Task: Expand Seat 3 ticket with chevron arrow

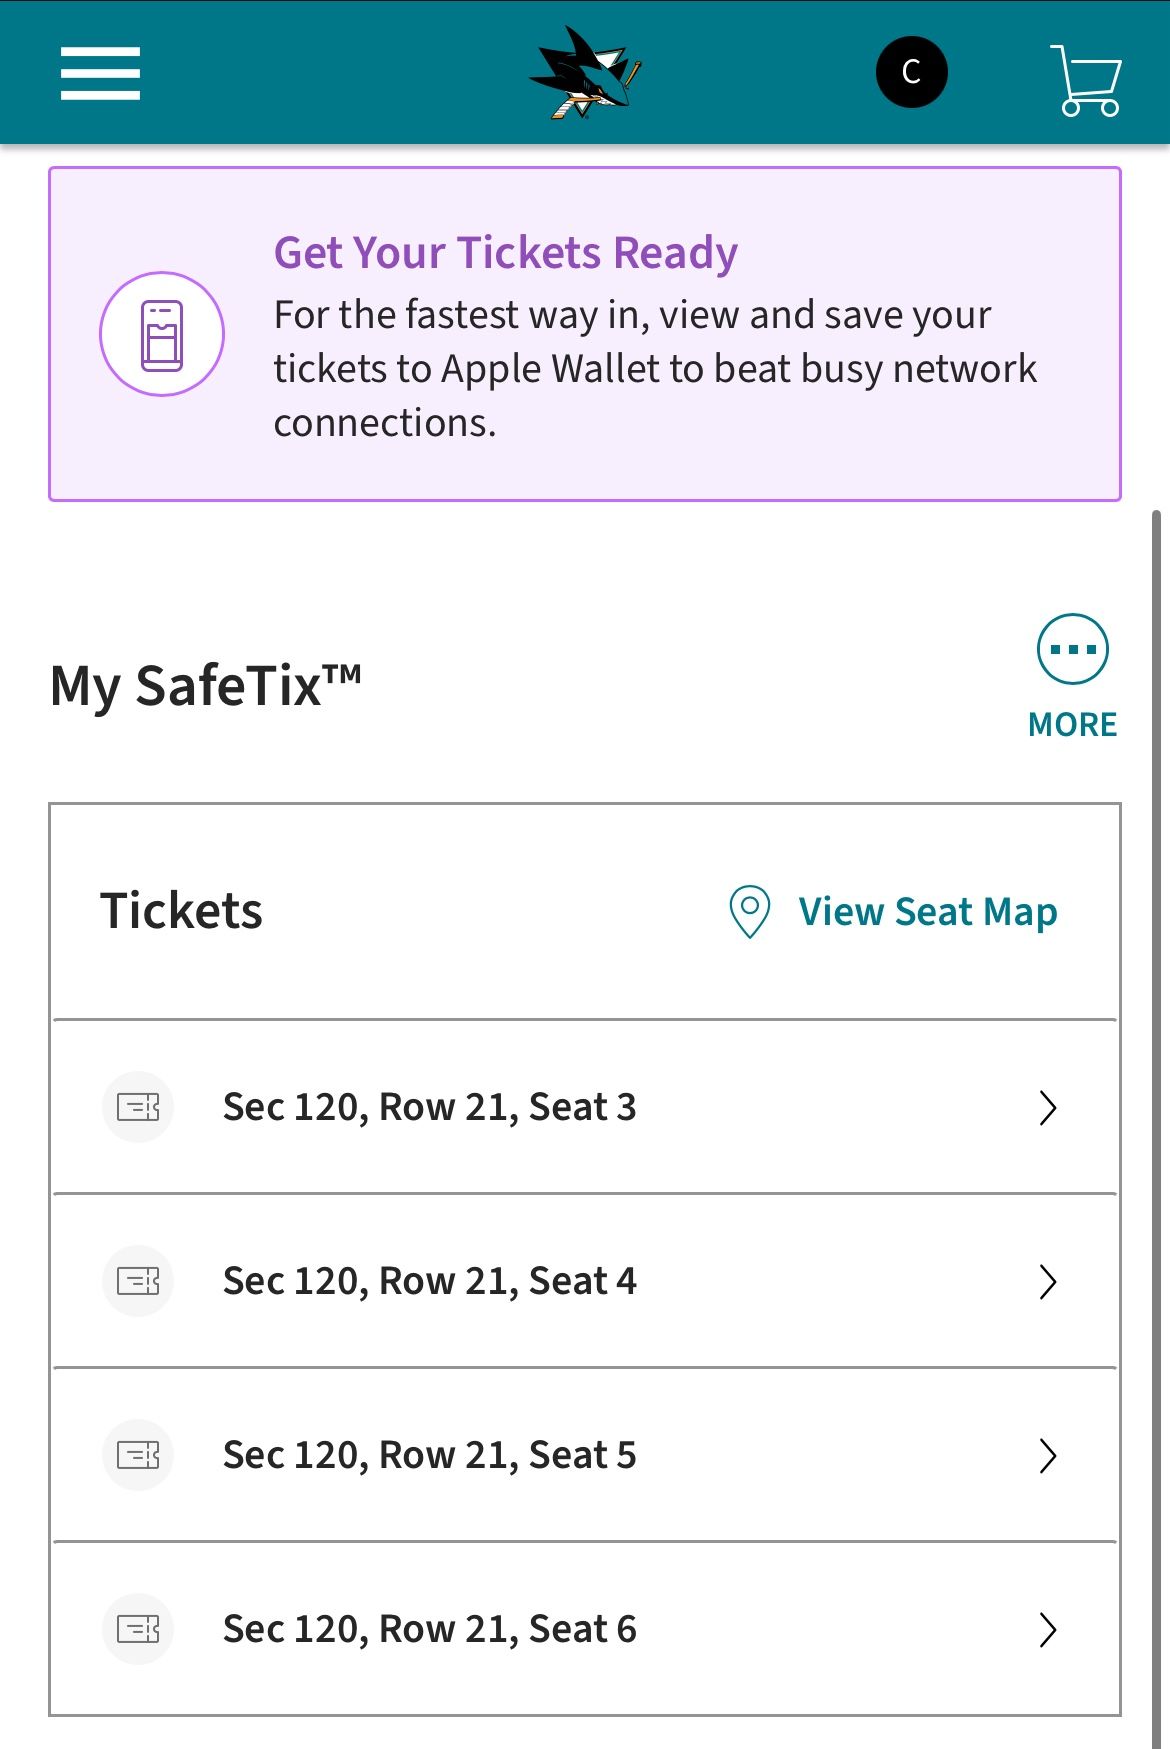Action: 1047,1108
